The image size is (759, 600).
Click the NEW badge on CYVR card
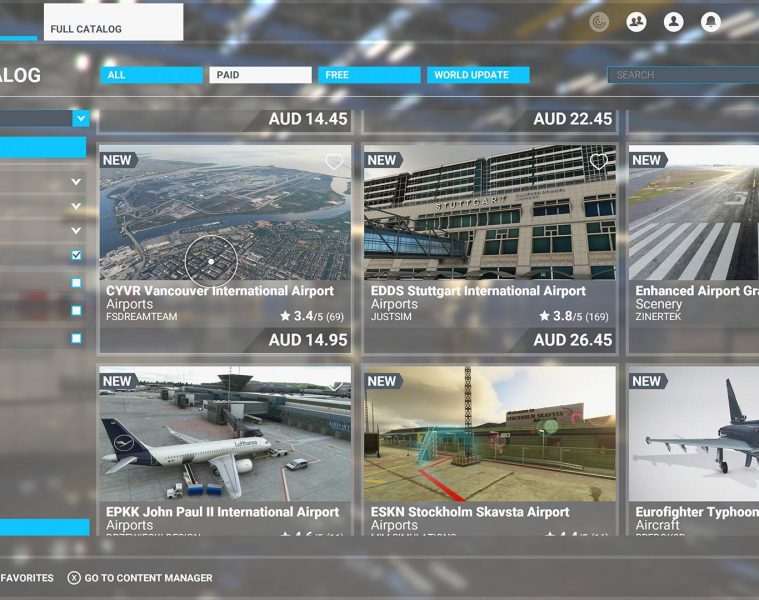tap(118, 160)
